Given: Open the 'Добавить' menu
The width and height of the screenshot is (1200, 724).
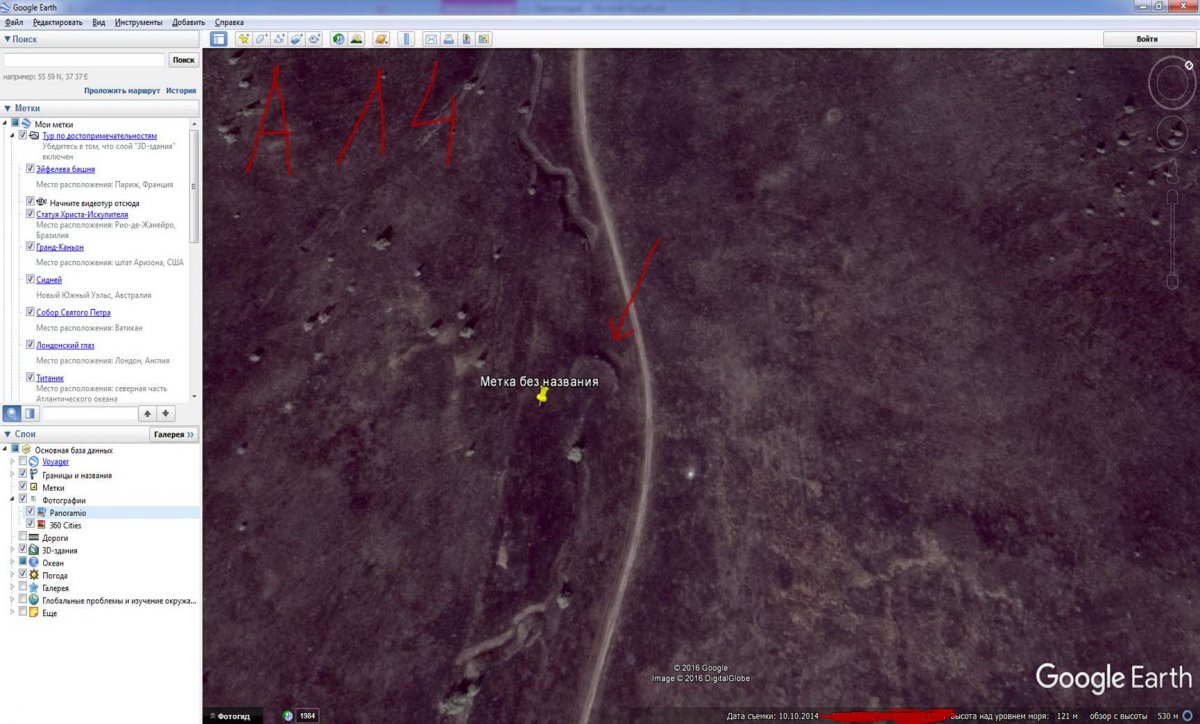Looking at the screenshot, I should [x=188, y=22].
